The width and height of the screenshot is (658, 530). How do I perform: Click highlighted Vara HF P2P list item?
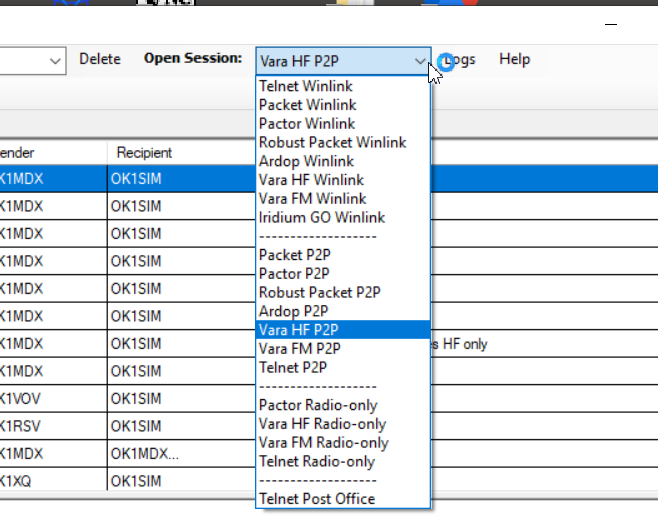343,330
